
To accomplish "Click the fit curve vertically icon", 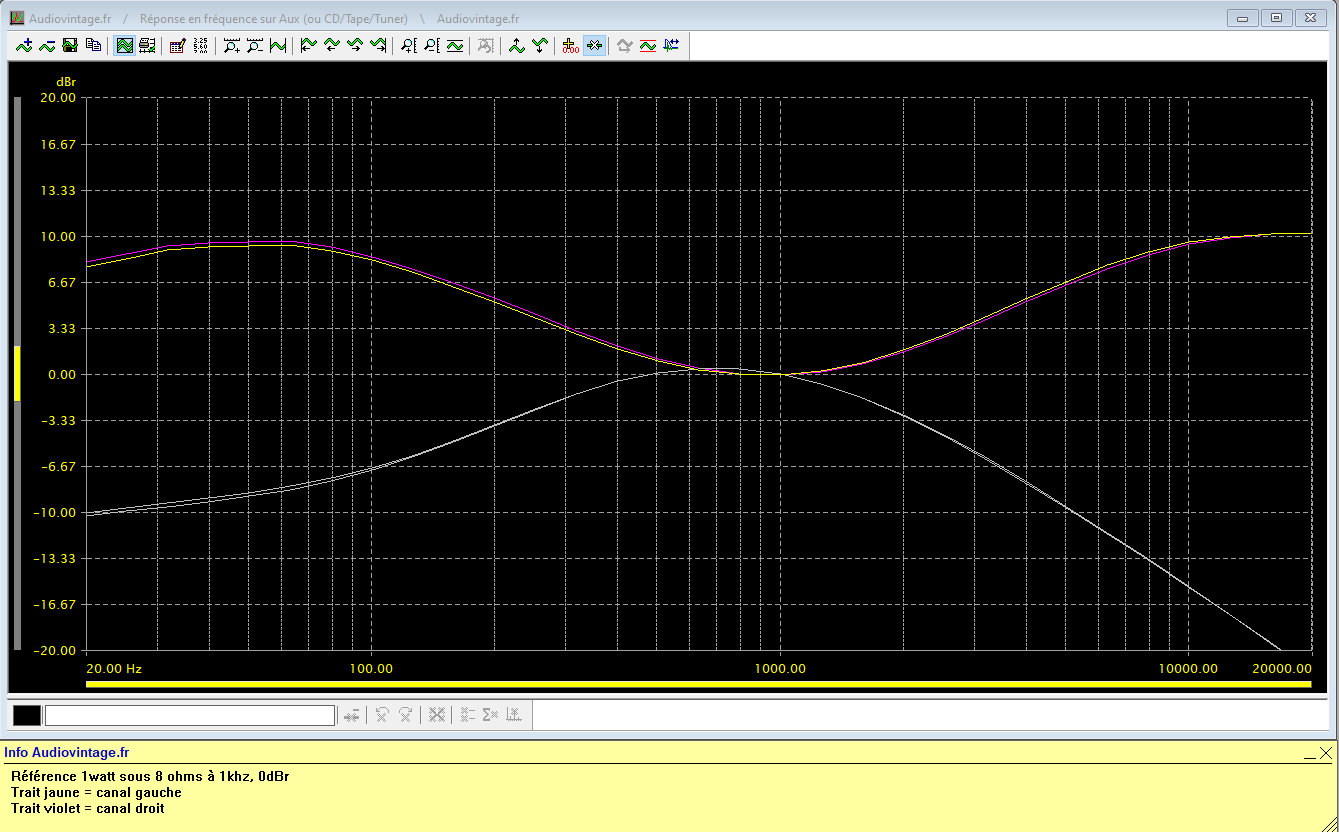I will click(455, 45).
